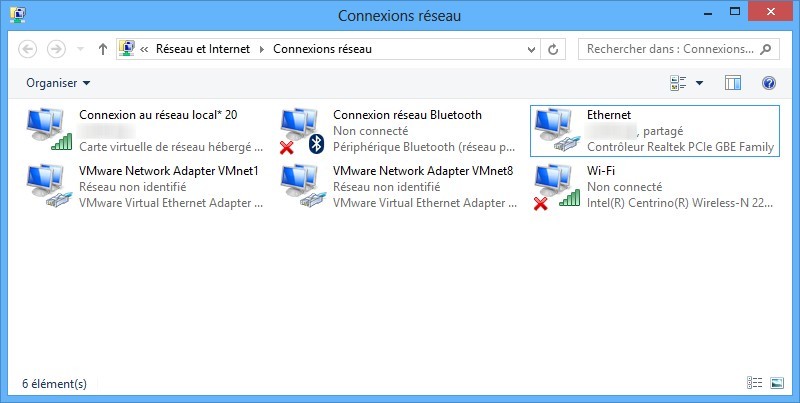The width and height of the screenshot is (800, 403).
Task: Click the network icon in the address bar
Action: tap(127, 48)
